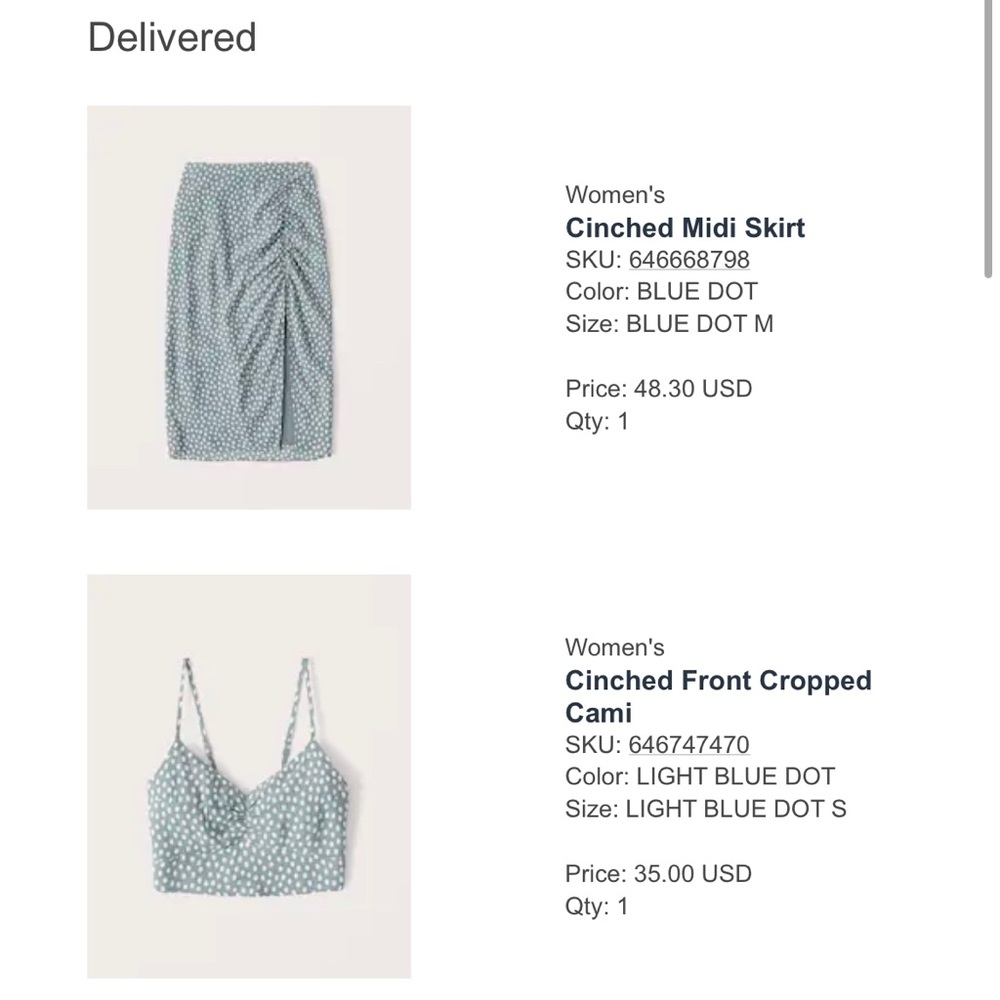Click the Women's label above the cami listing
Viewport: 1000px width, 1000px height.
(615, 647)
